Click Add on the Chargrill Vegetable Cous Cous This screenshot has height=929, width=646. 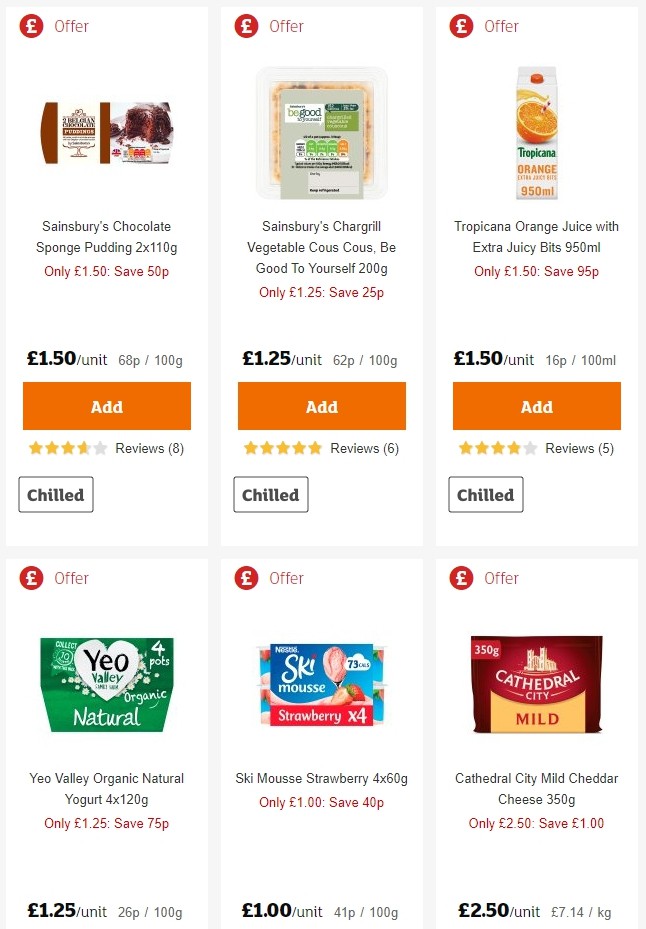coord(321,407)
